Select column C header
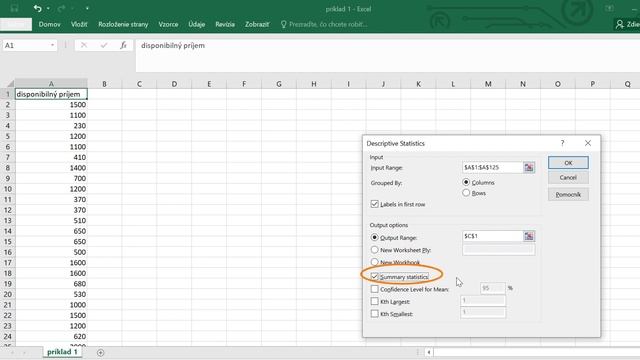This screenshot has height=360, width=640. [139, 84]
